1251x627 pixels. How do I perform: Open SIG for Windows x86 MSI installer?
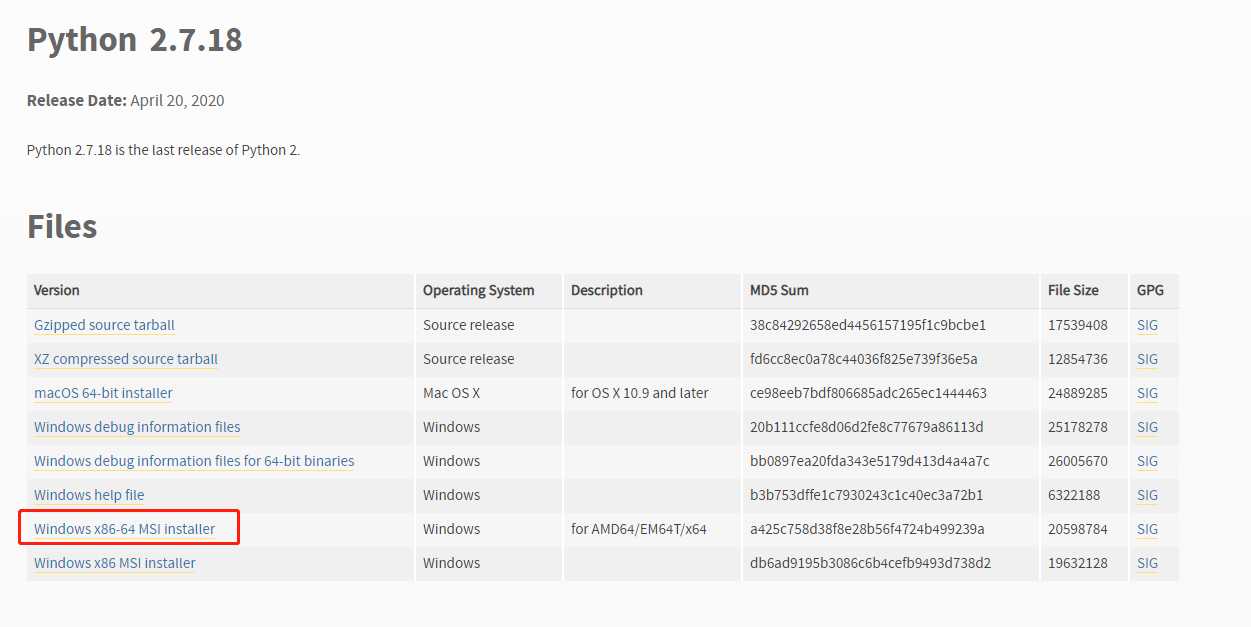click(1147, 563)
